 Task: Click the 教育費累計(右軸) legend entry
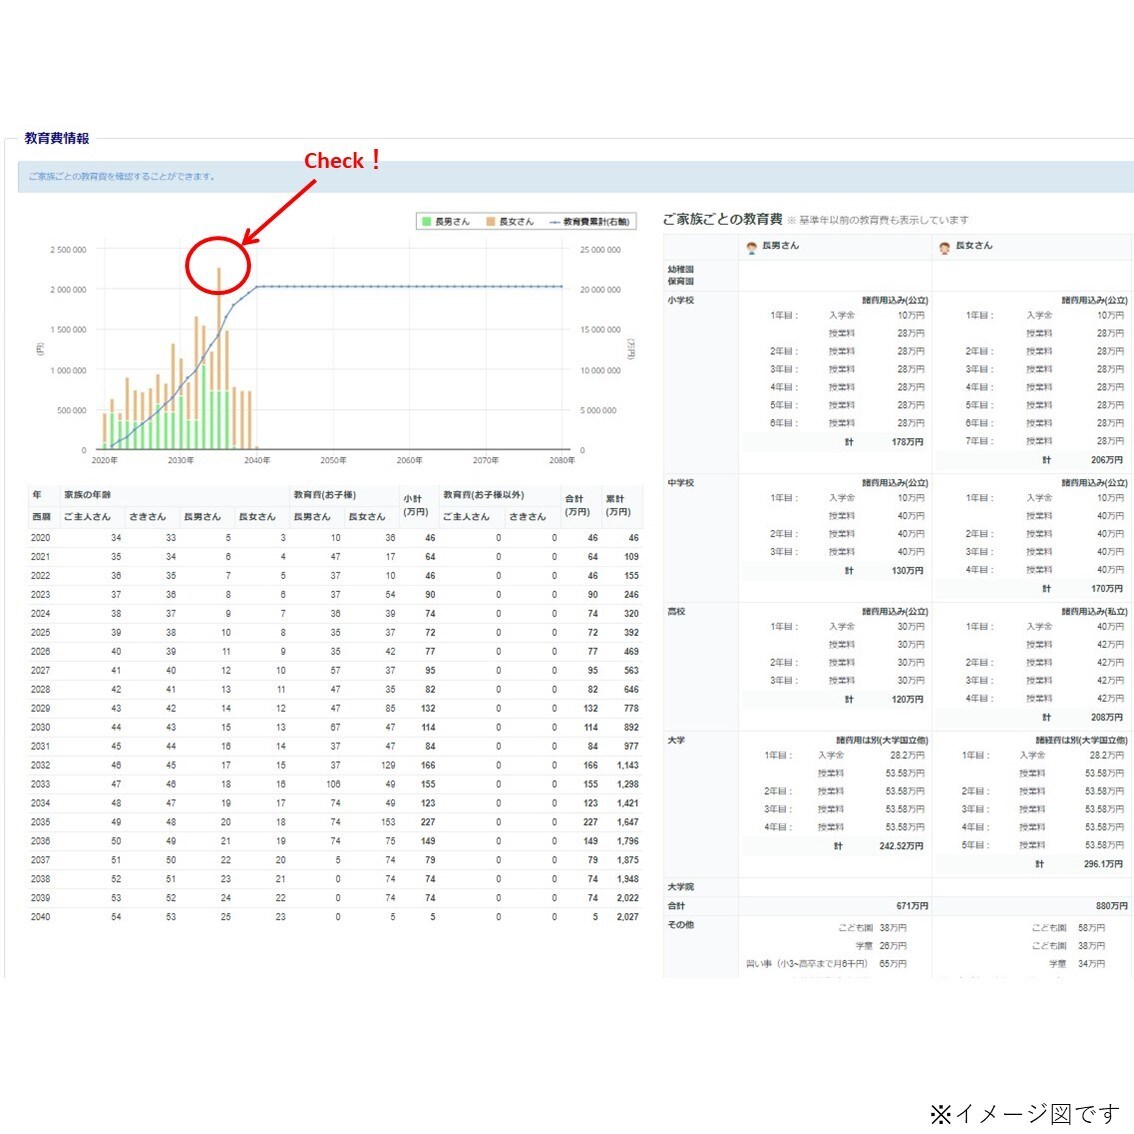click(589, 221)
